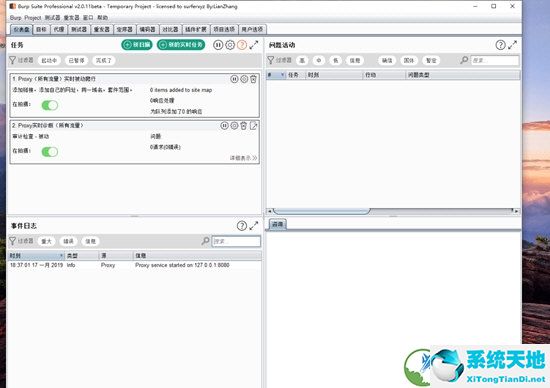Toggle the 已暂停 paused filter in Tasks
This screenshot has height=388, width=550.
[x=76, y=60]
